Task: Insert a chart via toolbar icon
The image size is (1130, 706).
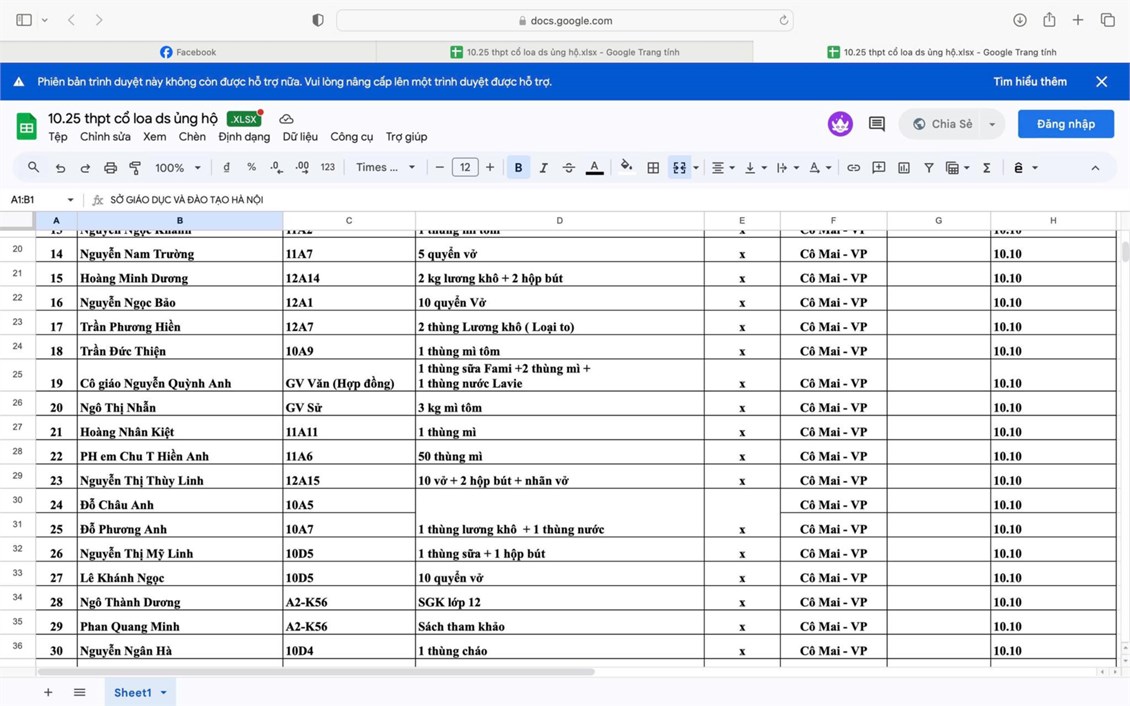Action: [903, 168]
